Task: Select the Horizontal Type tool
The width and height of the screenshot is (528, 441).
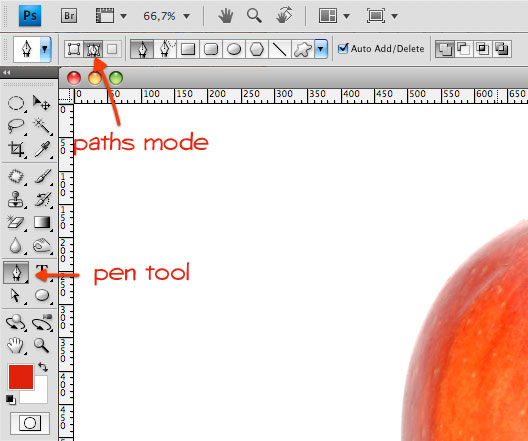Action: 42,271
